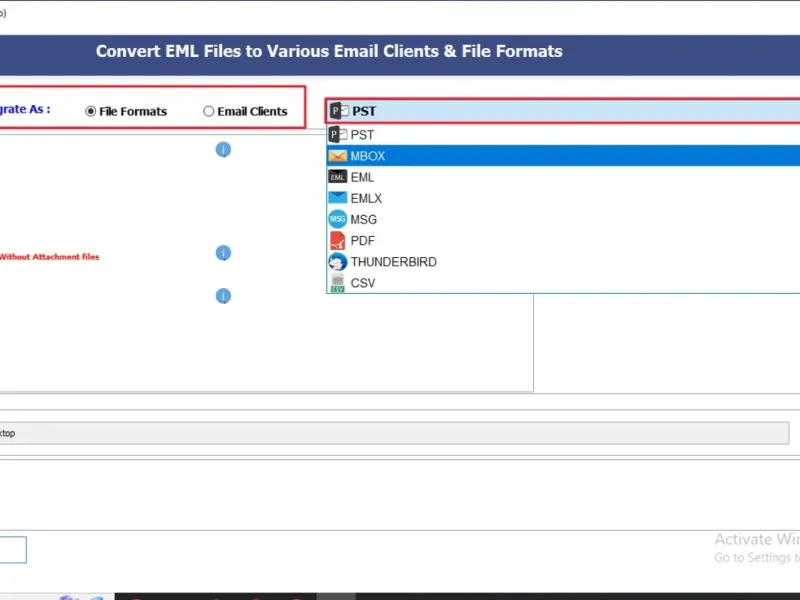Click the PST icon in the list
Image resolution: width=800 pixels, height=600 pixels.
[x=337, y=135]
